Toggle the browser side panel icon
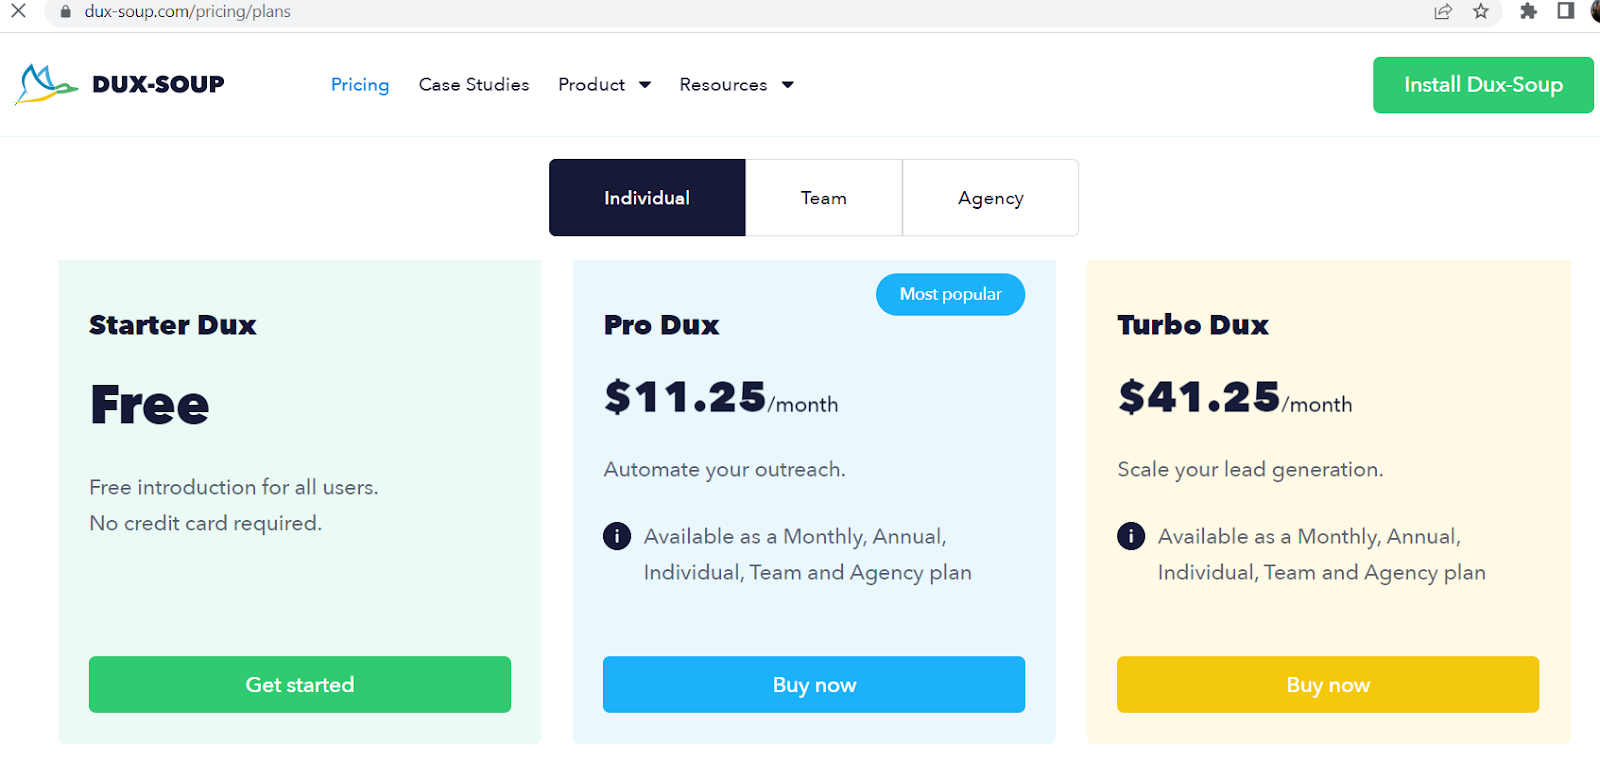The height and width of the screenshot is (780, 1600). 1565,12
